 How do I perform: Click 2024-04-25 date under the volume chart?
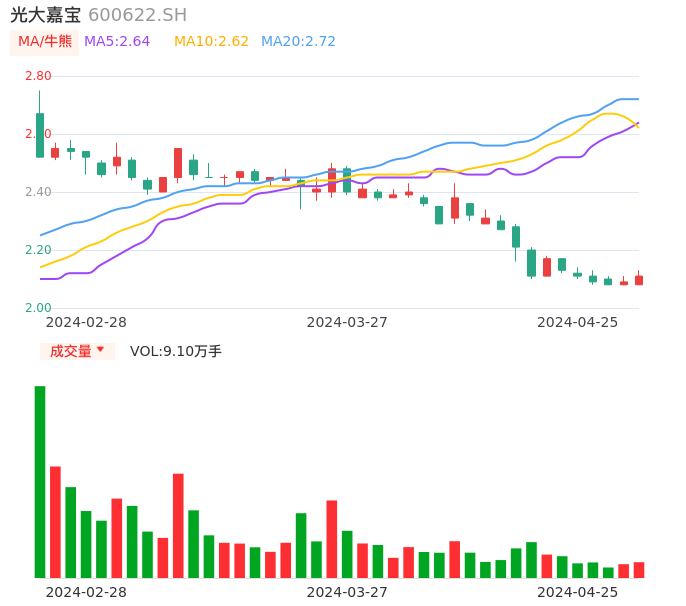(x=577, y=592)
